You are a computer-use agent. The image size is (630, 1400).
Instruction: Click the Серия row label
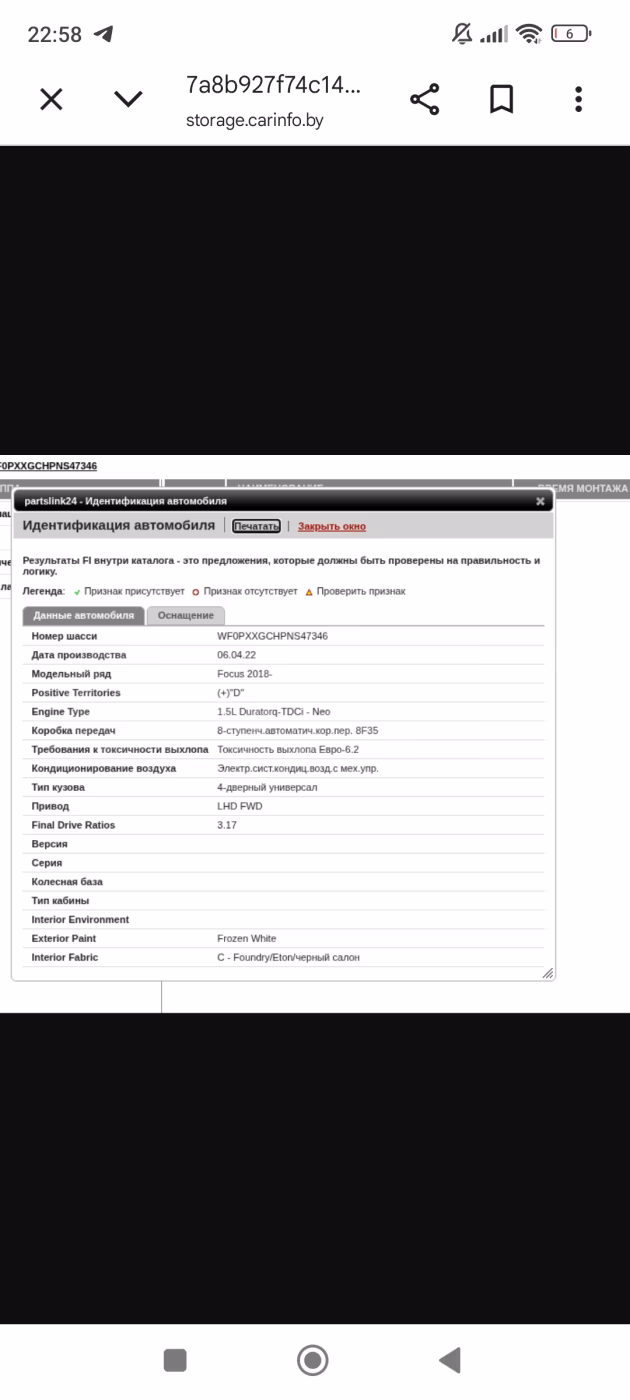[47, 863]
